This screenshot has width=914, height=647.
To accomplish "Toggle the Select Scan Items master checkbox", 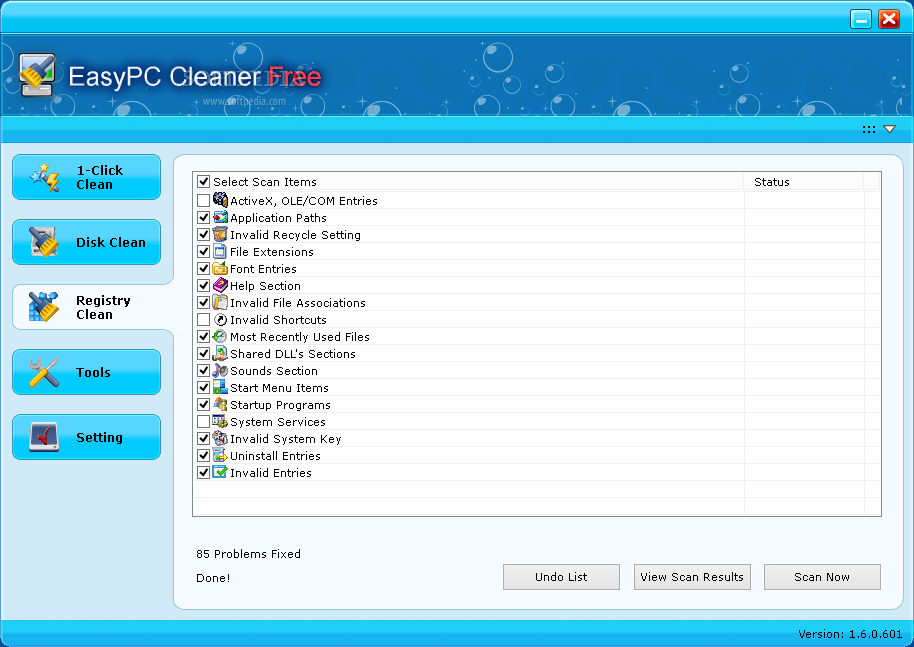I will [203, 181].
